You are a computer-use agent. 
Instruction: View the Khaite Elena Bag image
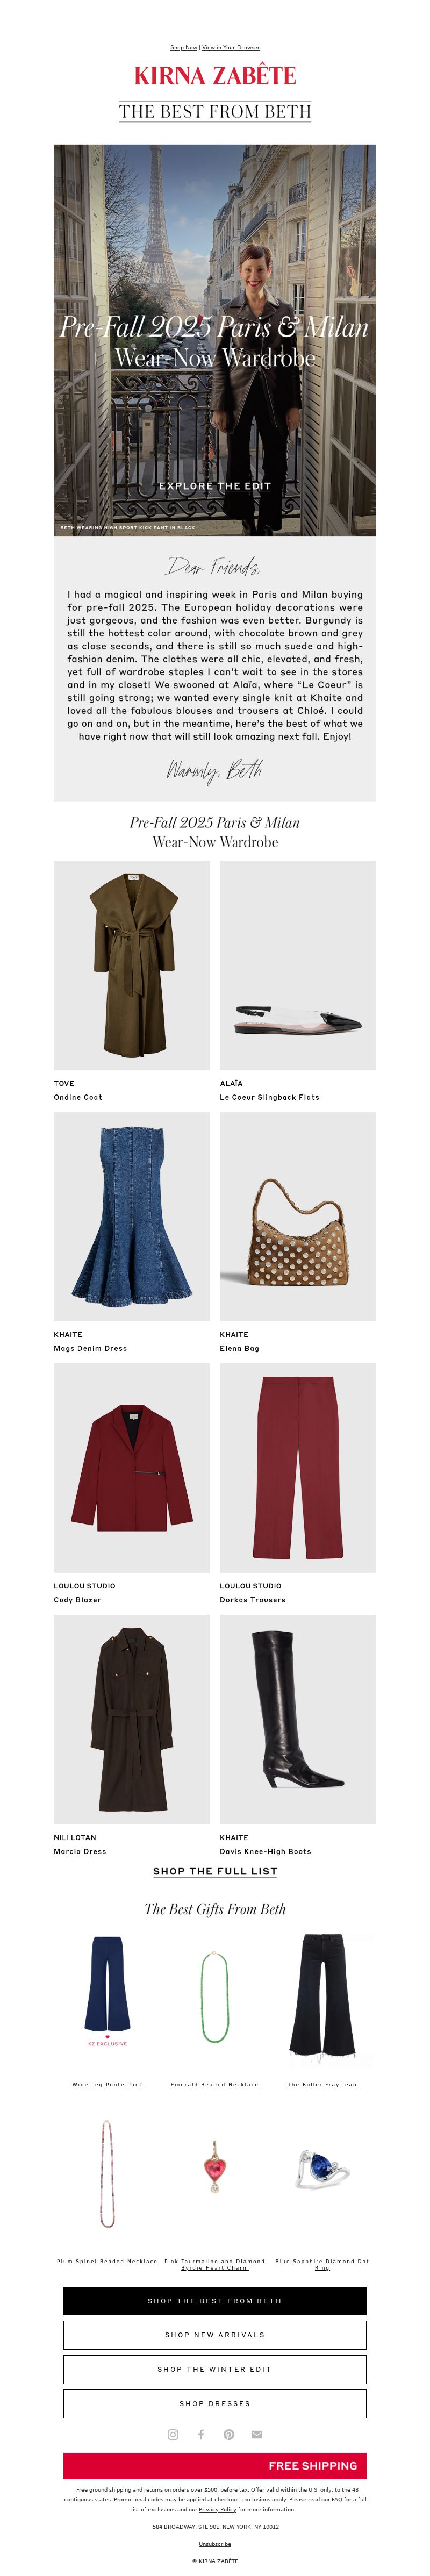click(x=298, y=1217)
